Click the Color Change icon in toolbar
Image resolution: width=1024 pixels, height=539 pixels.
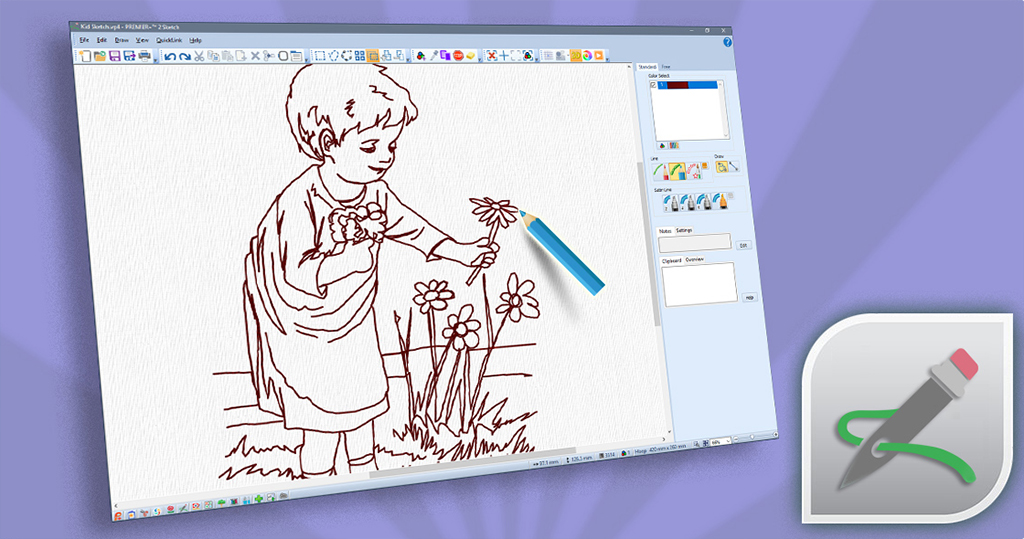pos(421,56)
